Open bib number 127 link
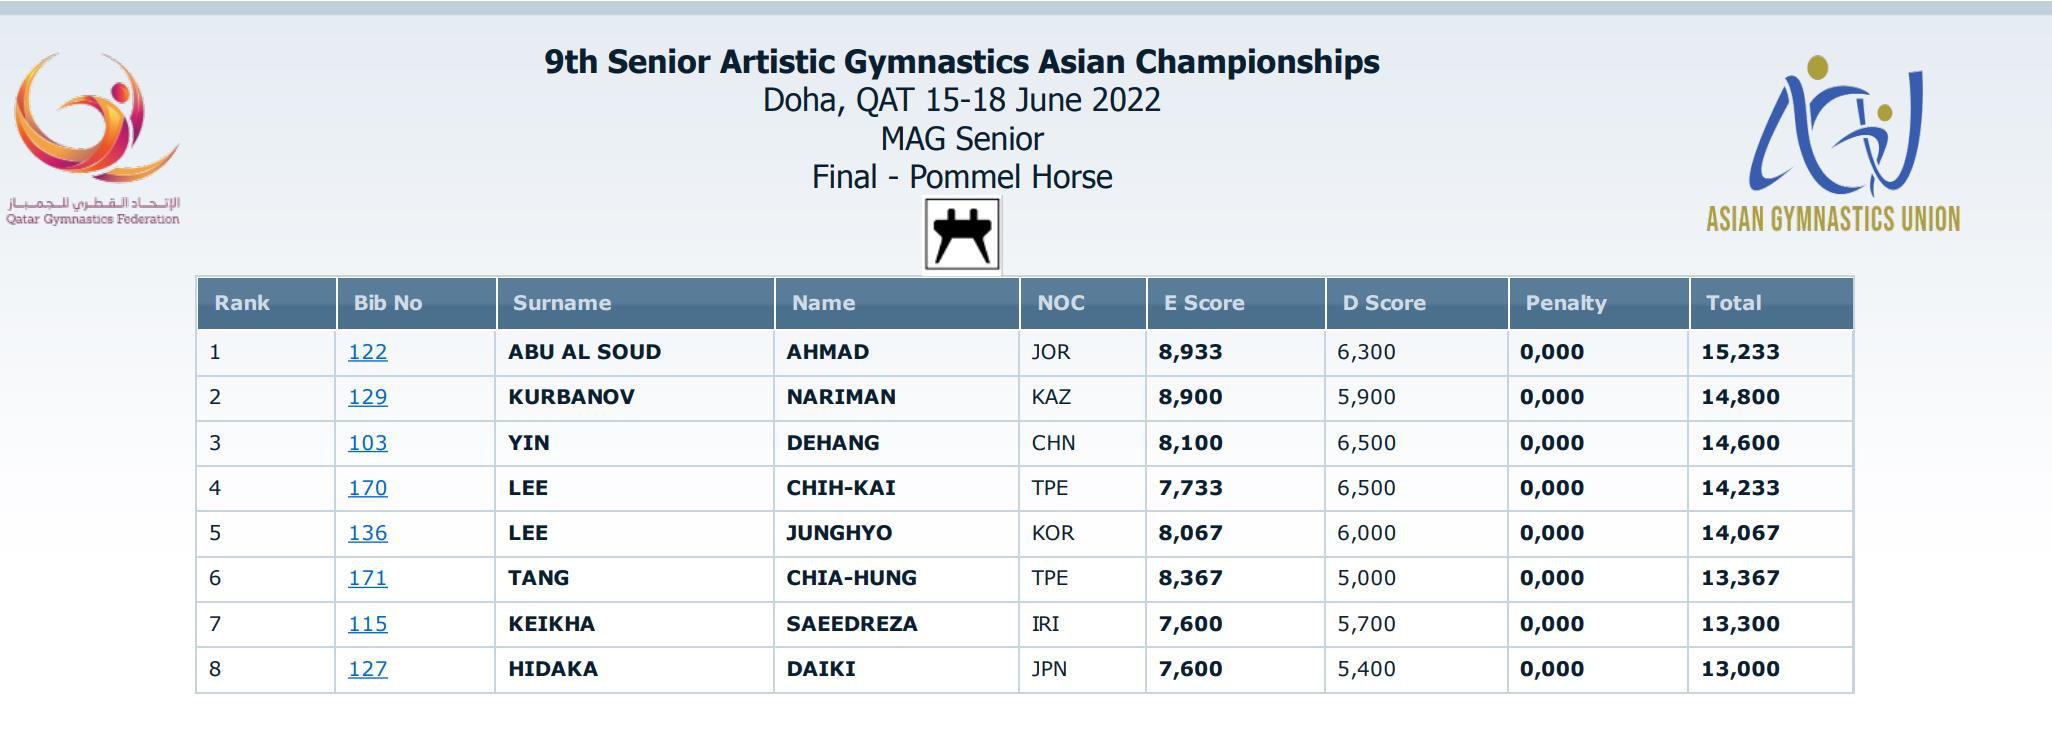 pyautogui.click(x=367, y=669)
